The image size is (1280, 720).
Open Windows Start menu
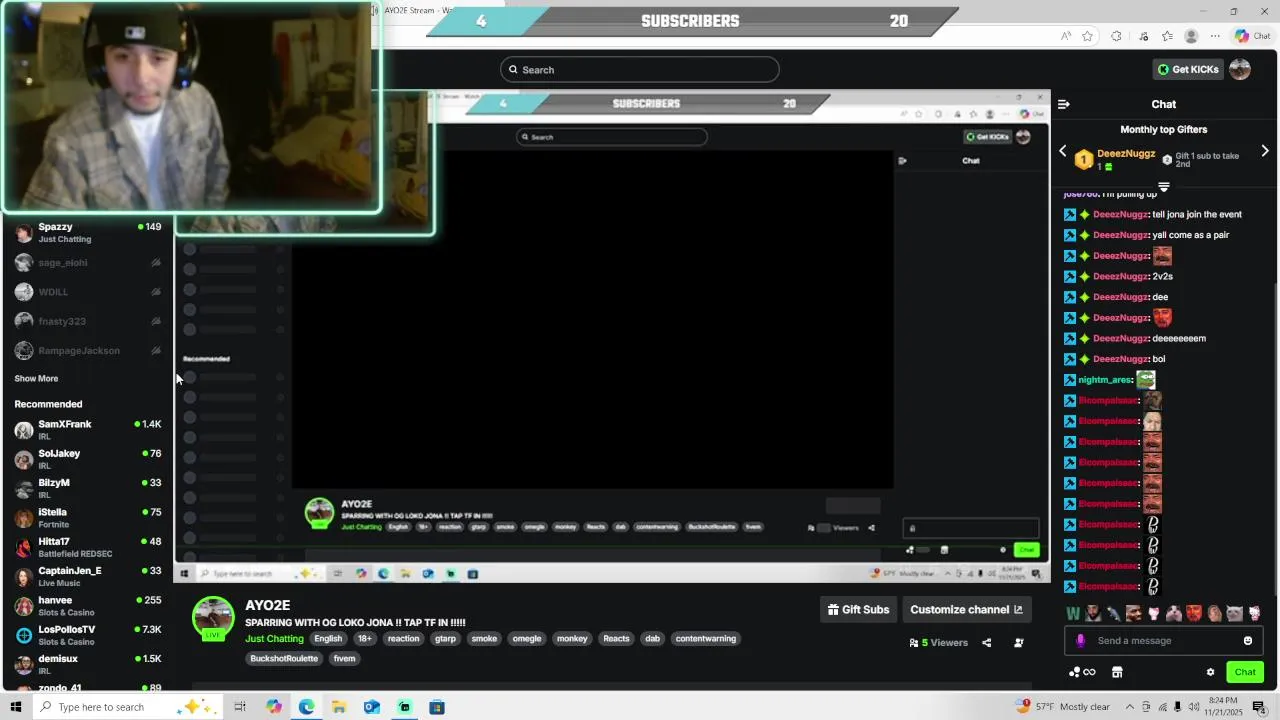click(x=15, y=707)
